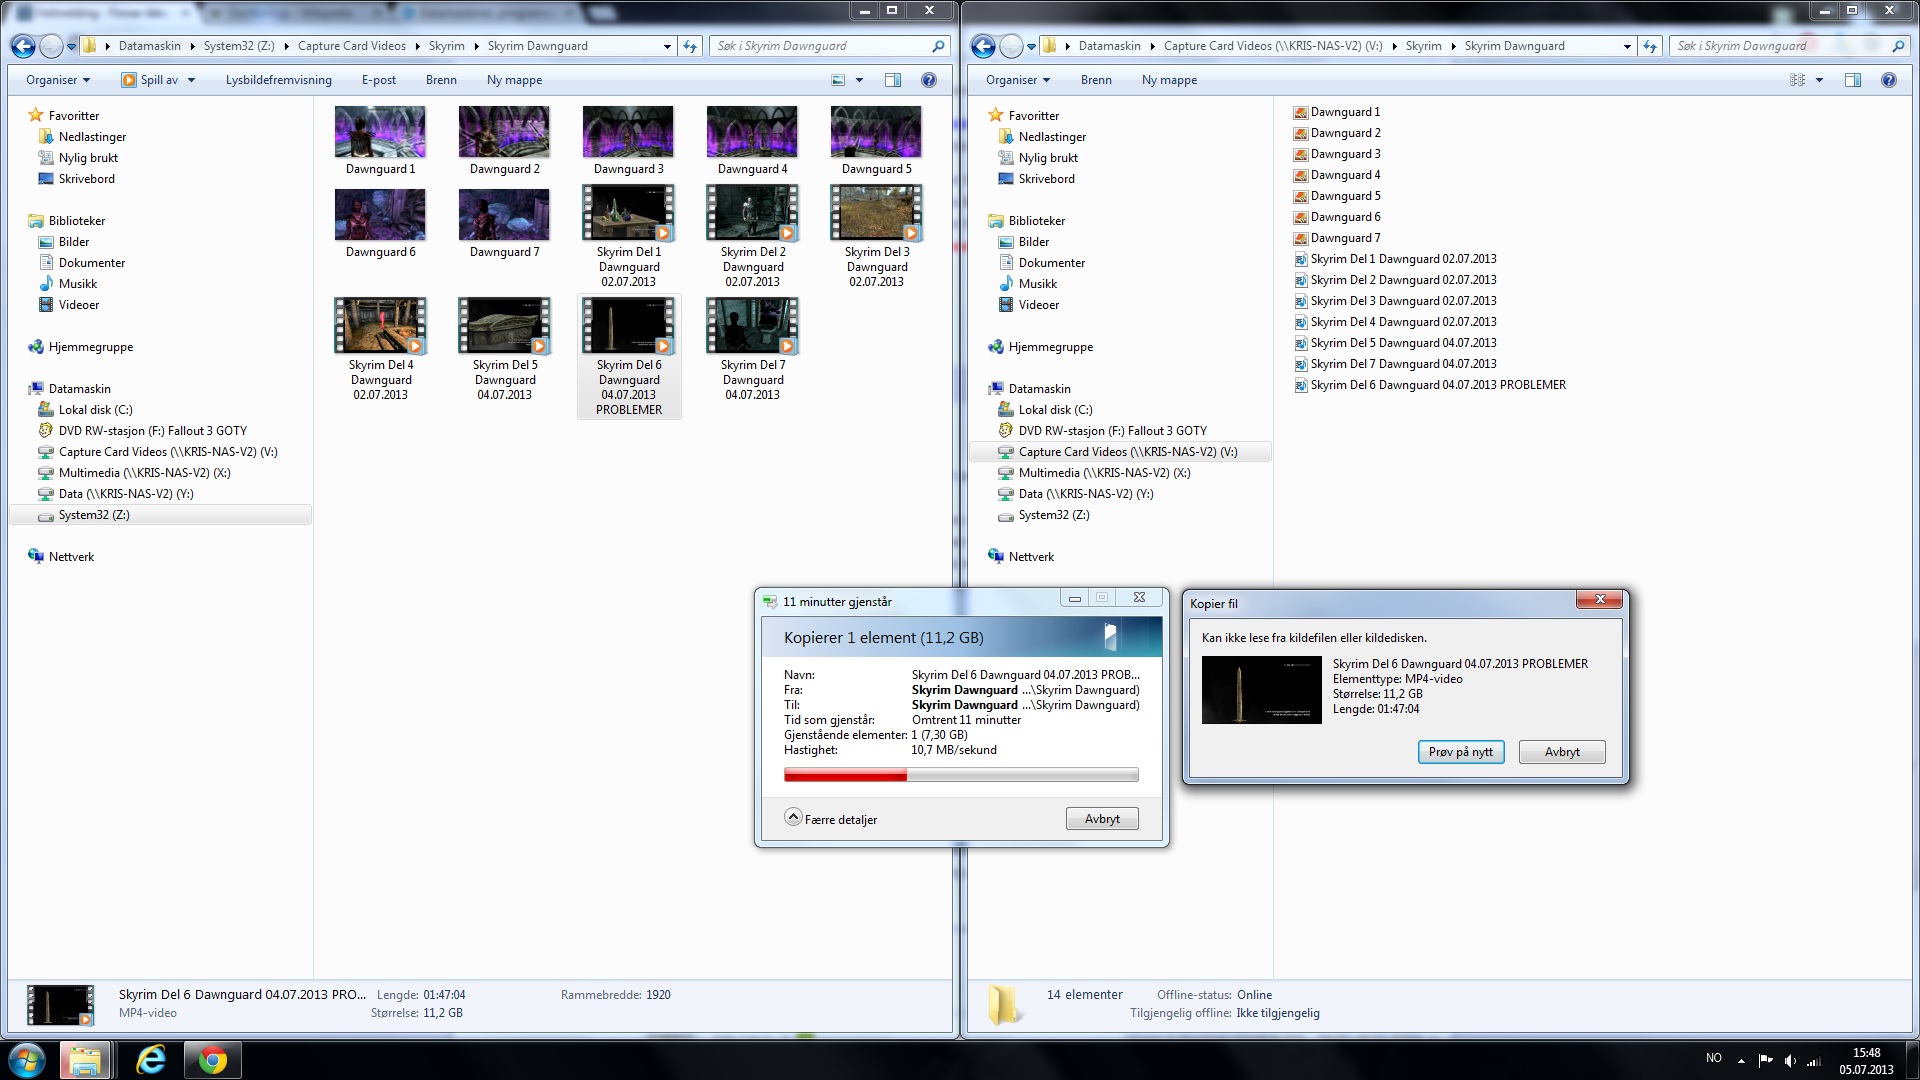Click refresh icon beside right address bar

click(x=1650, y=46)
